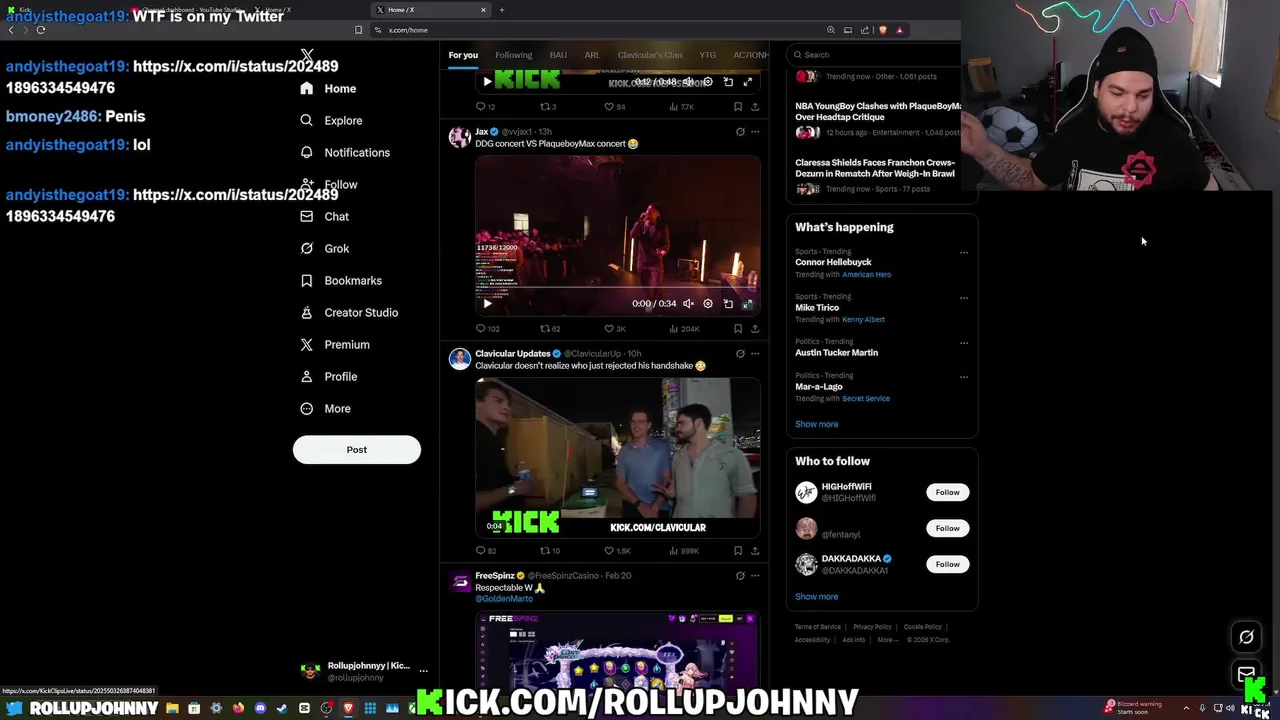Show more trends under What's happening
Screen dimensions: 1280x720
pyautogui.click(x=817, y=424)
